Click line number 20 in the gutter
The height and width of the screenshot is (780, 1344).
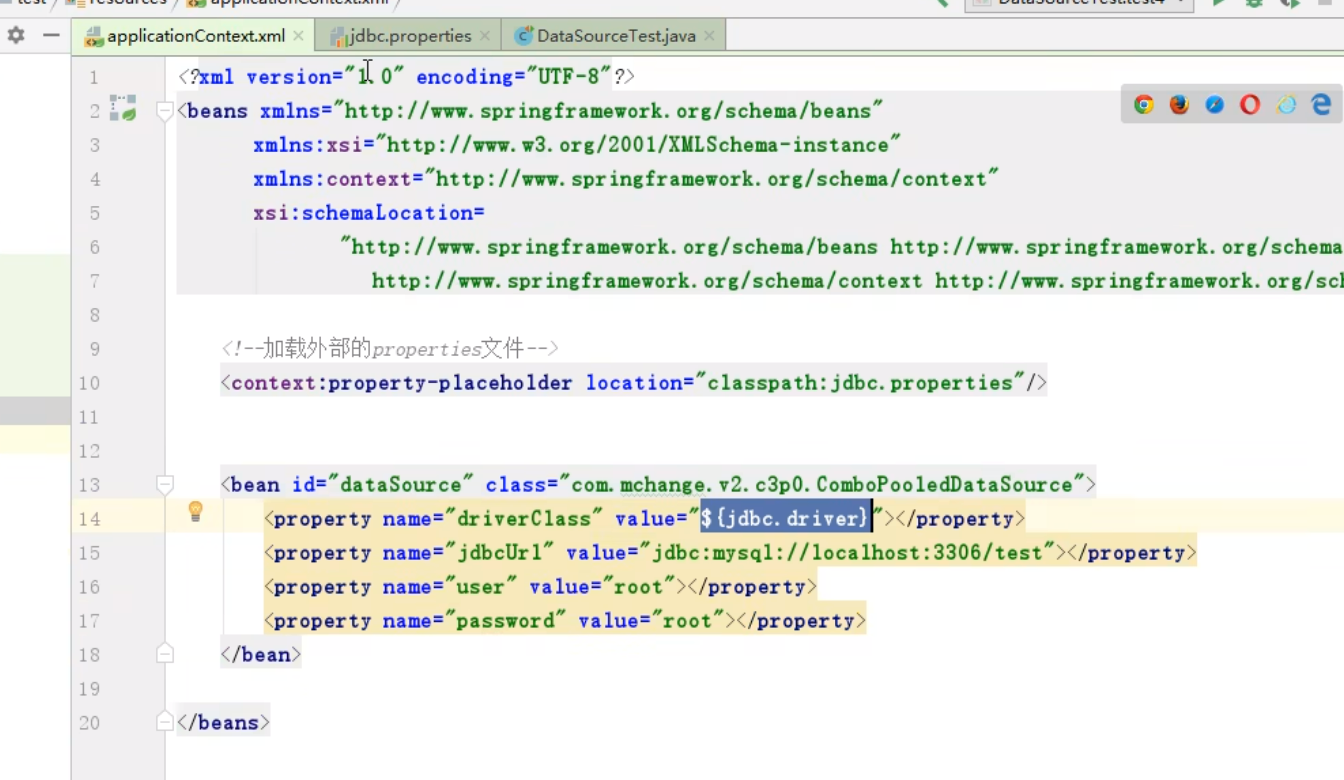pos(89,722)
